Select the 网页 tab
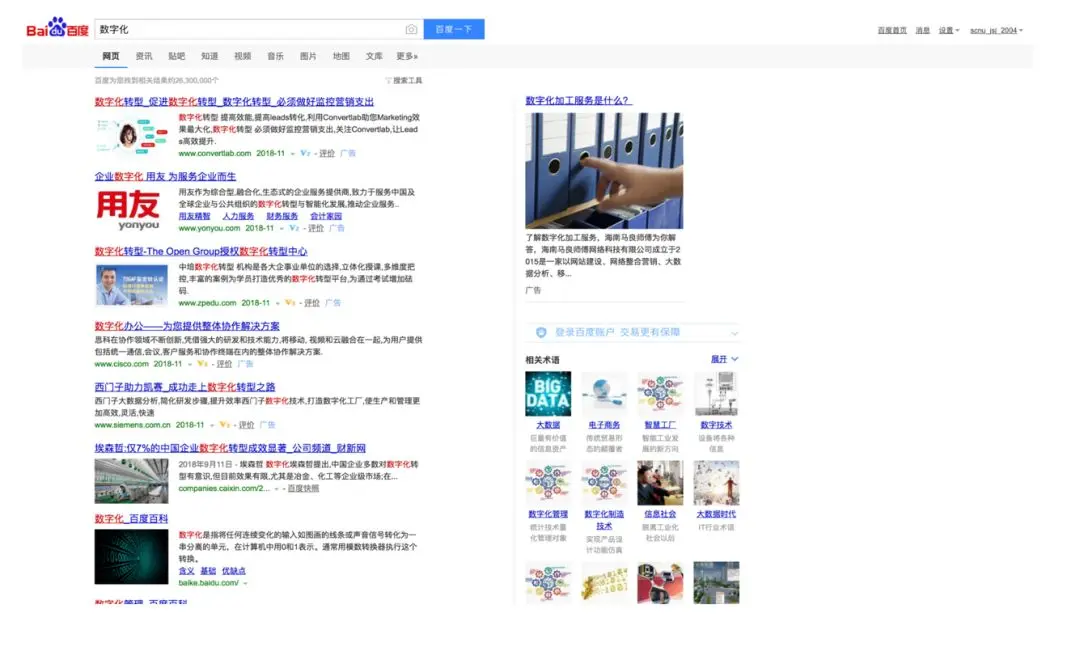 (x=111, y=57)
